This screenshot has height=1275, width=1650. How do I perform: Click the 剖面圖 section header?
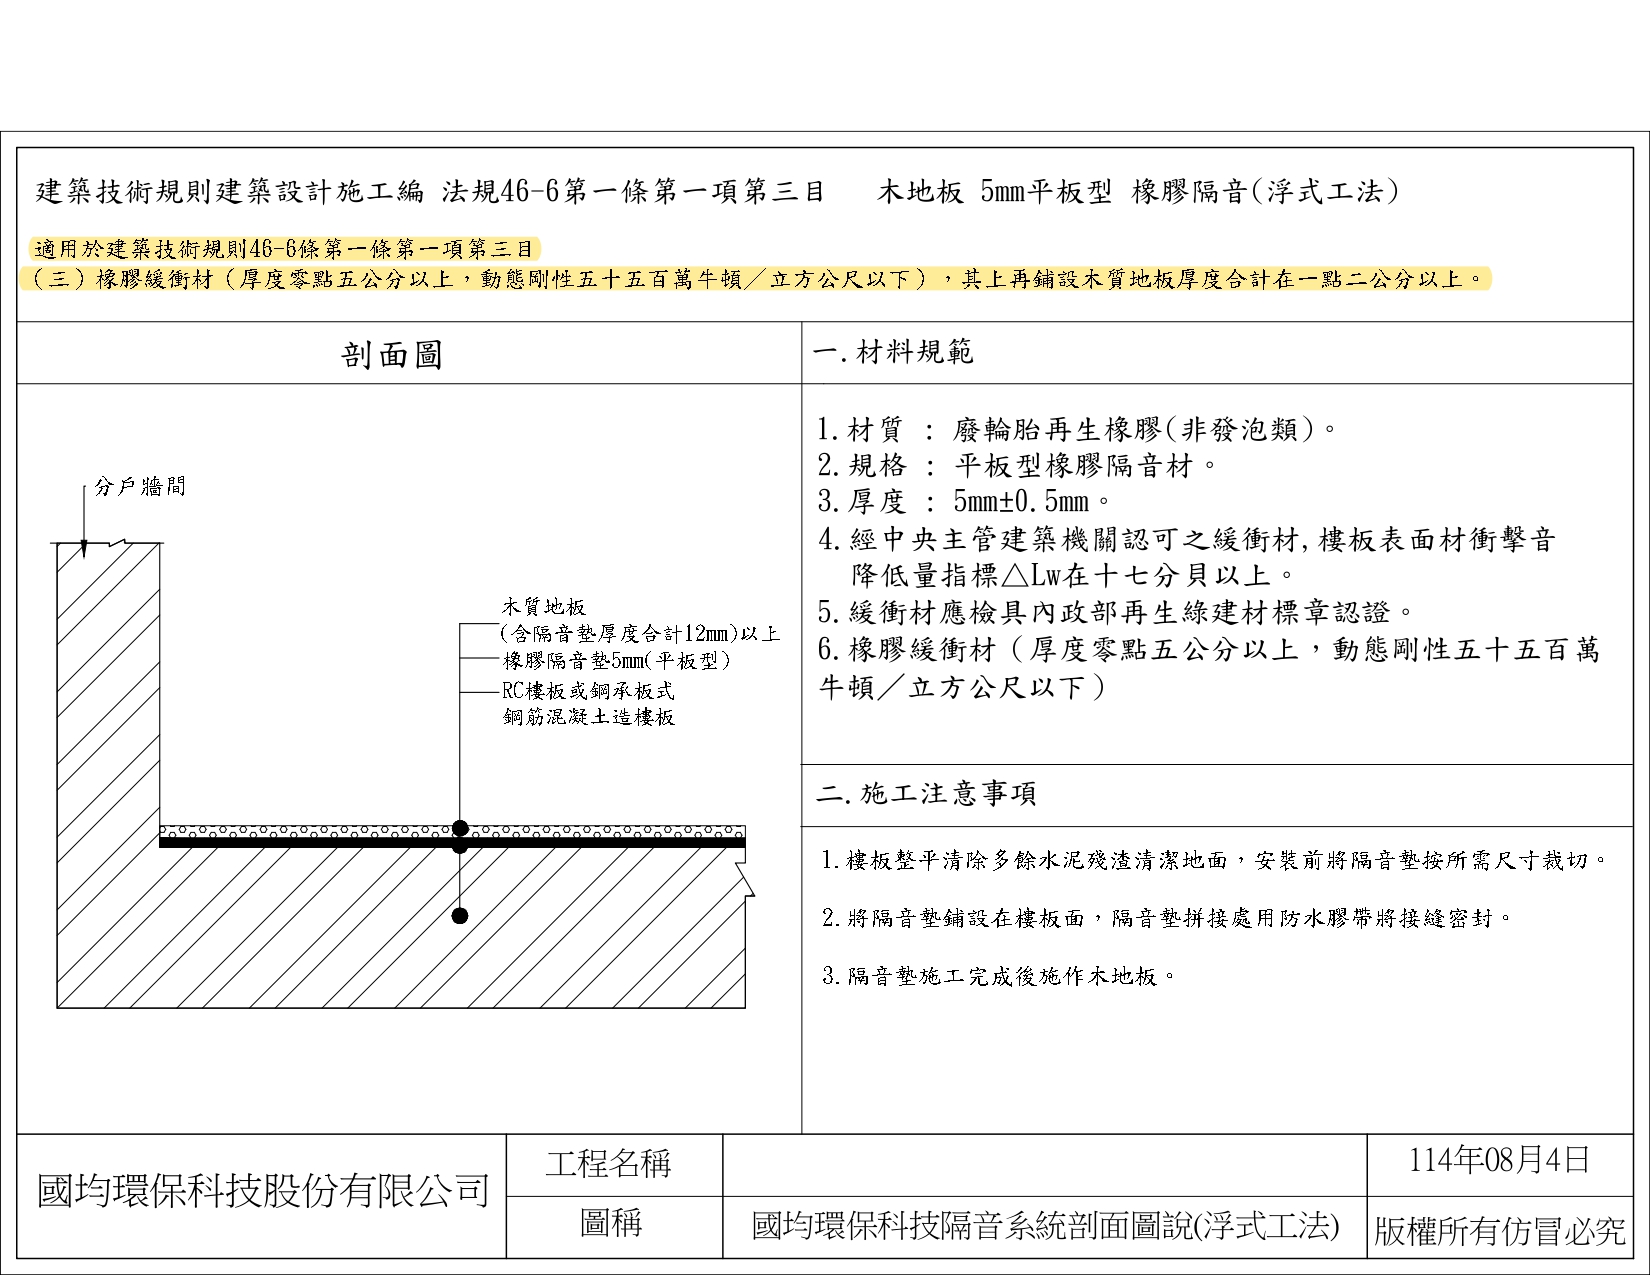[392, 354]
